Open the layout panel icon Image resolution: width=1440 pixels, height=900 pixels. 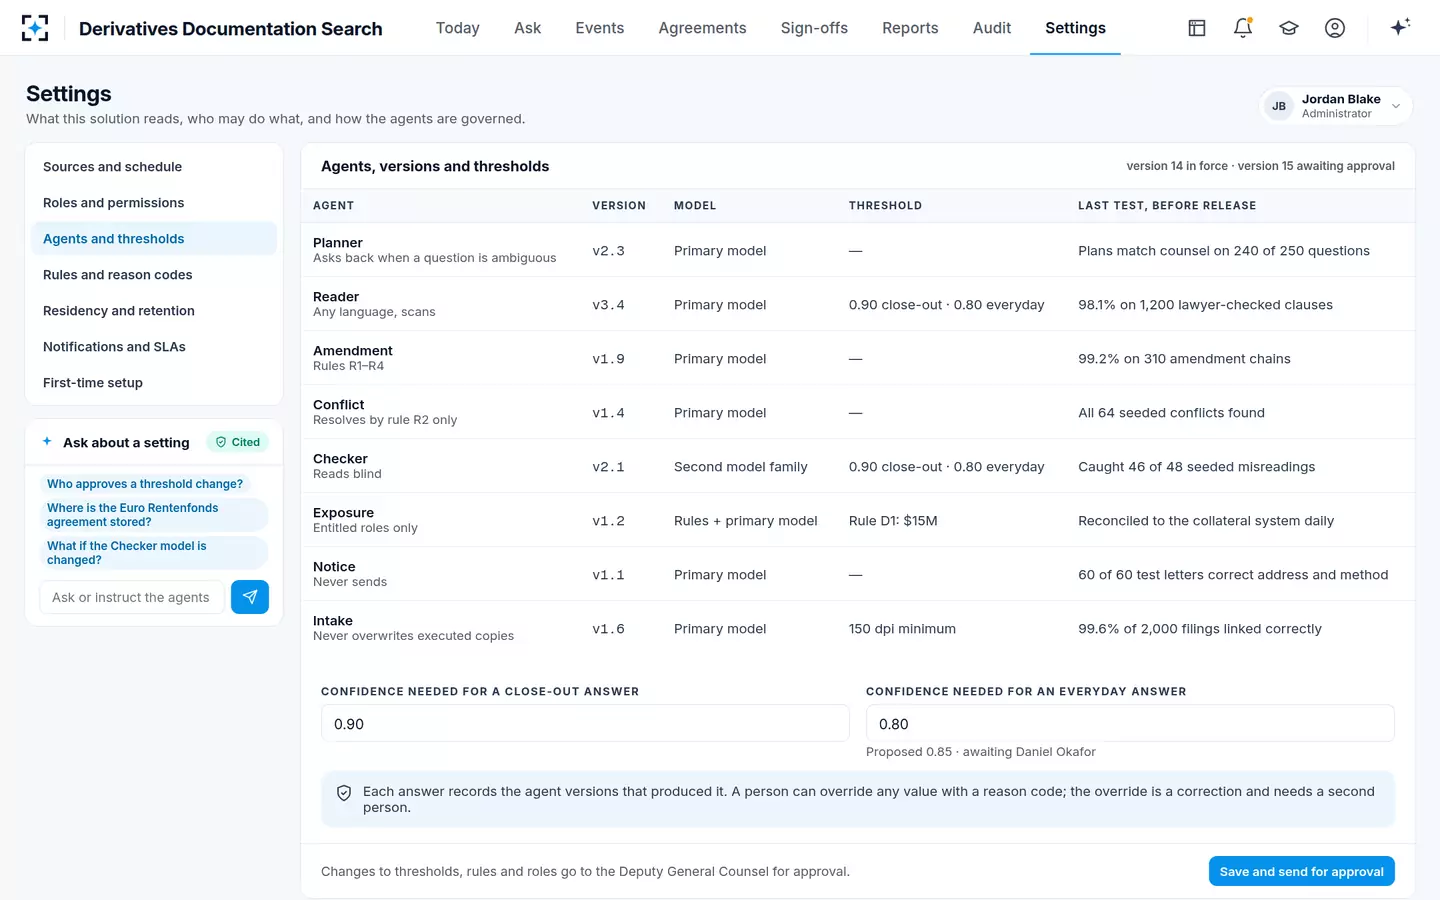coord(1197,28)
